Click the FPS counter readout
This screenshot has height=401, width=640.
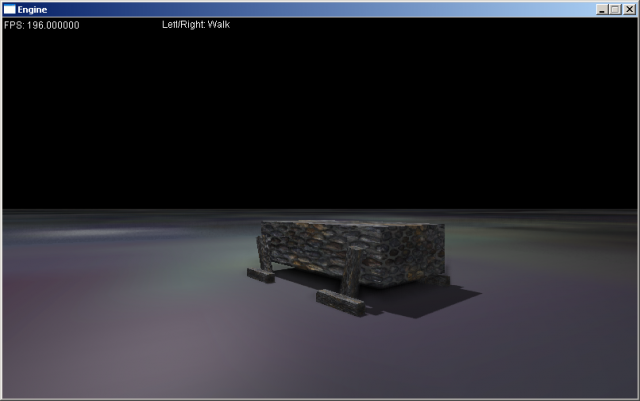pyautogui.click(x=41, y=25)
